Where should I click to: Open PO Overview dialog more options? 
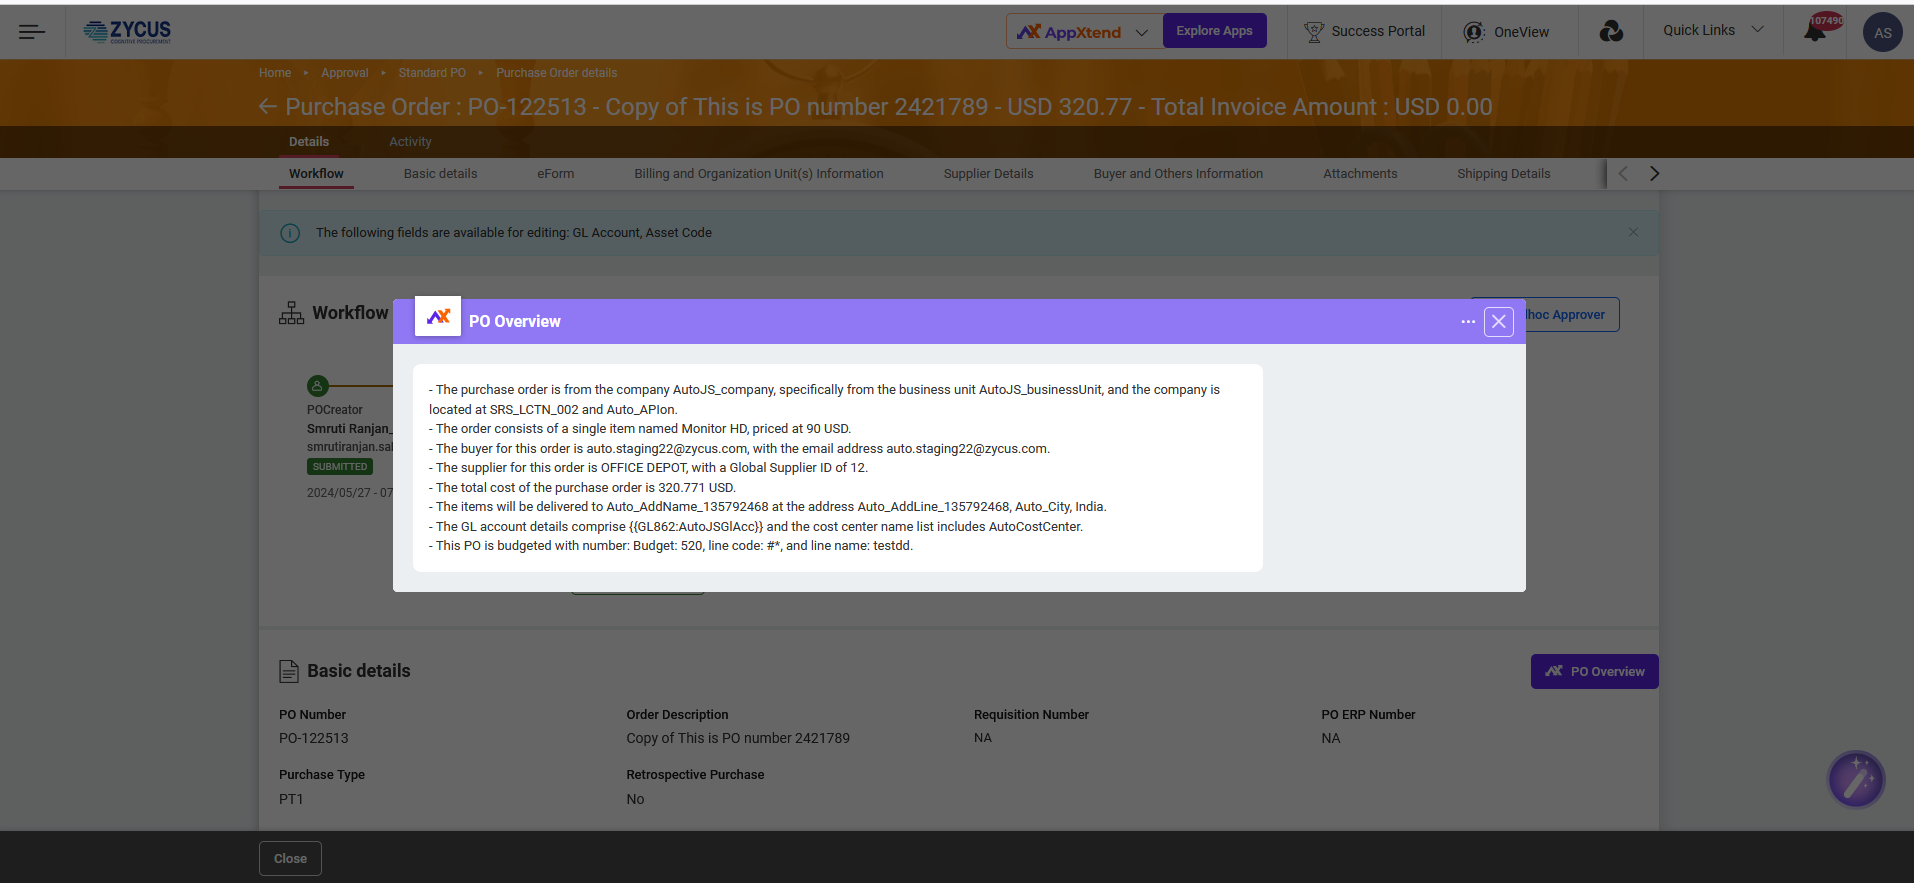[1467, 322]
